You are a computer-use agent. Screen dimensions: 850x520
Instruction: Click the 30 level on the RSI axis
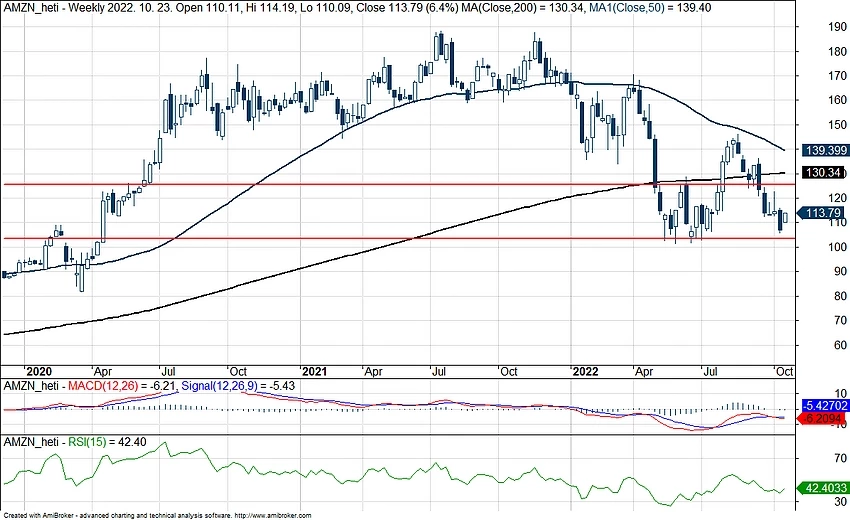point(840,503)
